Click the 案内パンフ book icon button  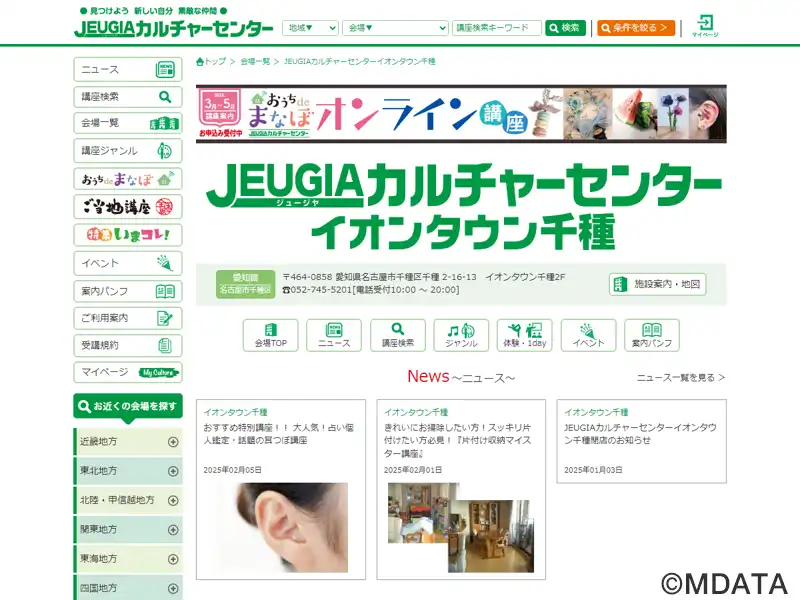[652, 335]
